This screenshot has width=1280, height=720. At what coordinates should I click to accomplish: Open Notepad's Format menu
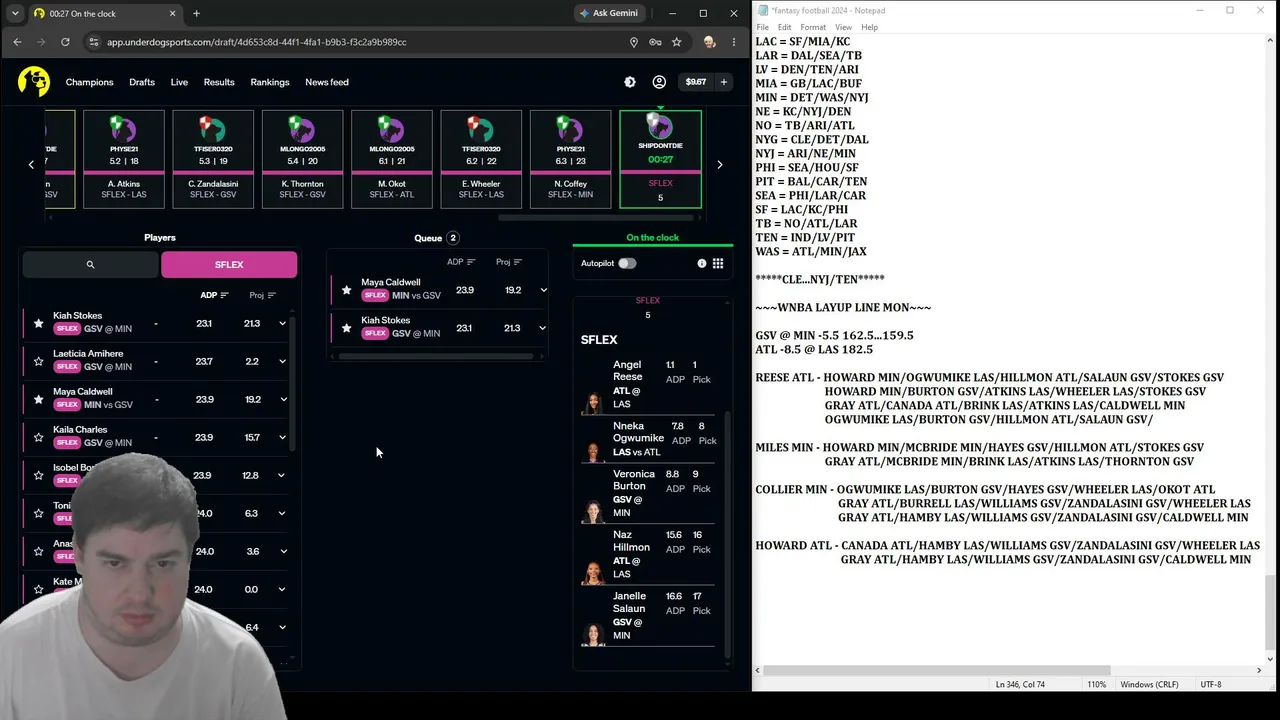click(813, 27)
